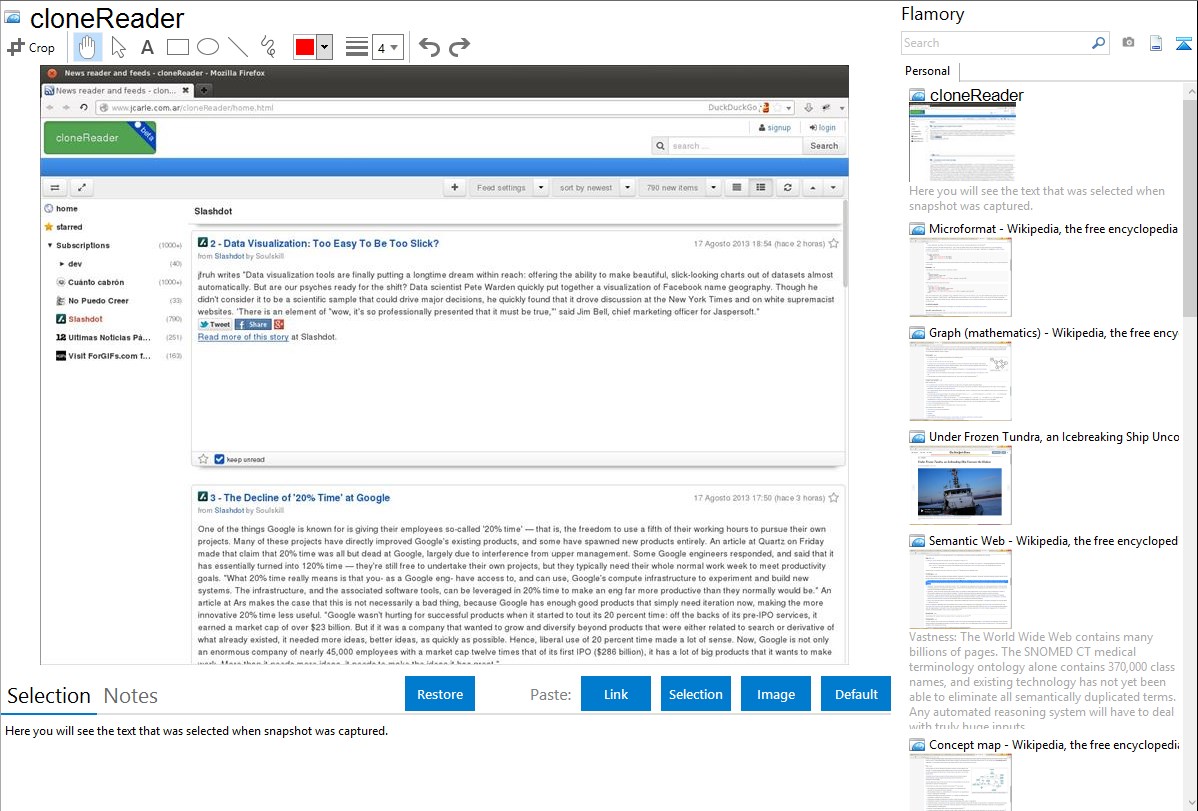Click the login link in cloneReader

tap(822, 128)
